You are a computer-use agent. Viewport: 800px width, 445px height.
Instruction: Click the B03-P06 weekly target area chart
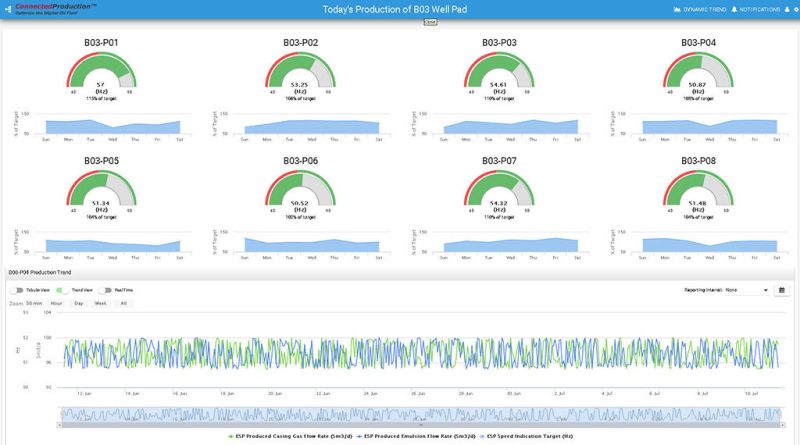[311, 244]
